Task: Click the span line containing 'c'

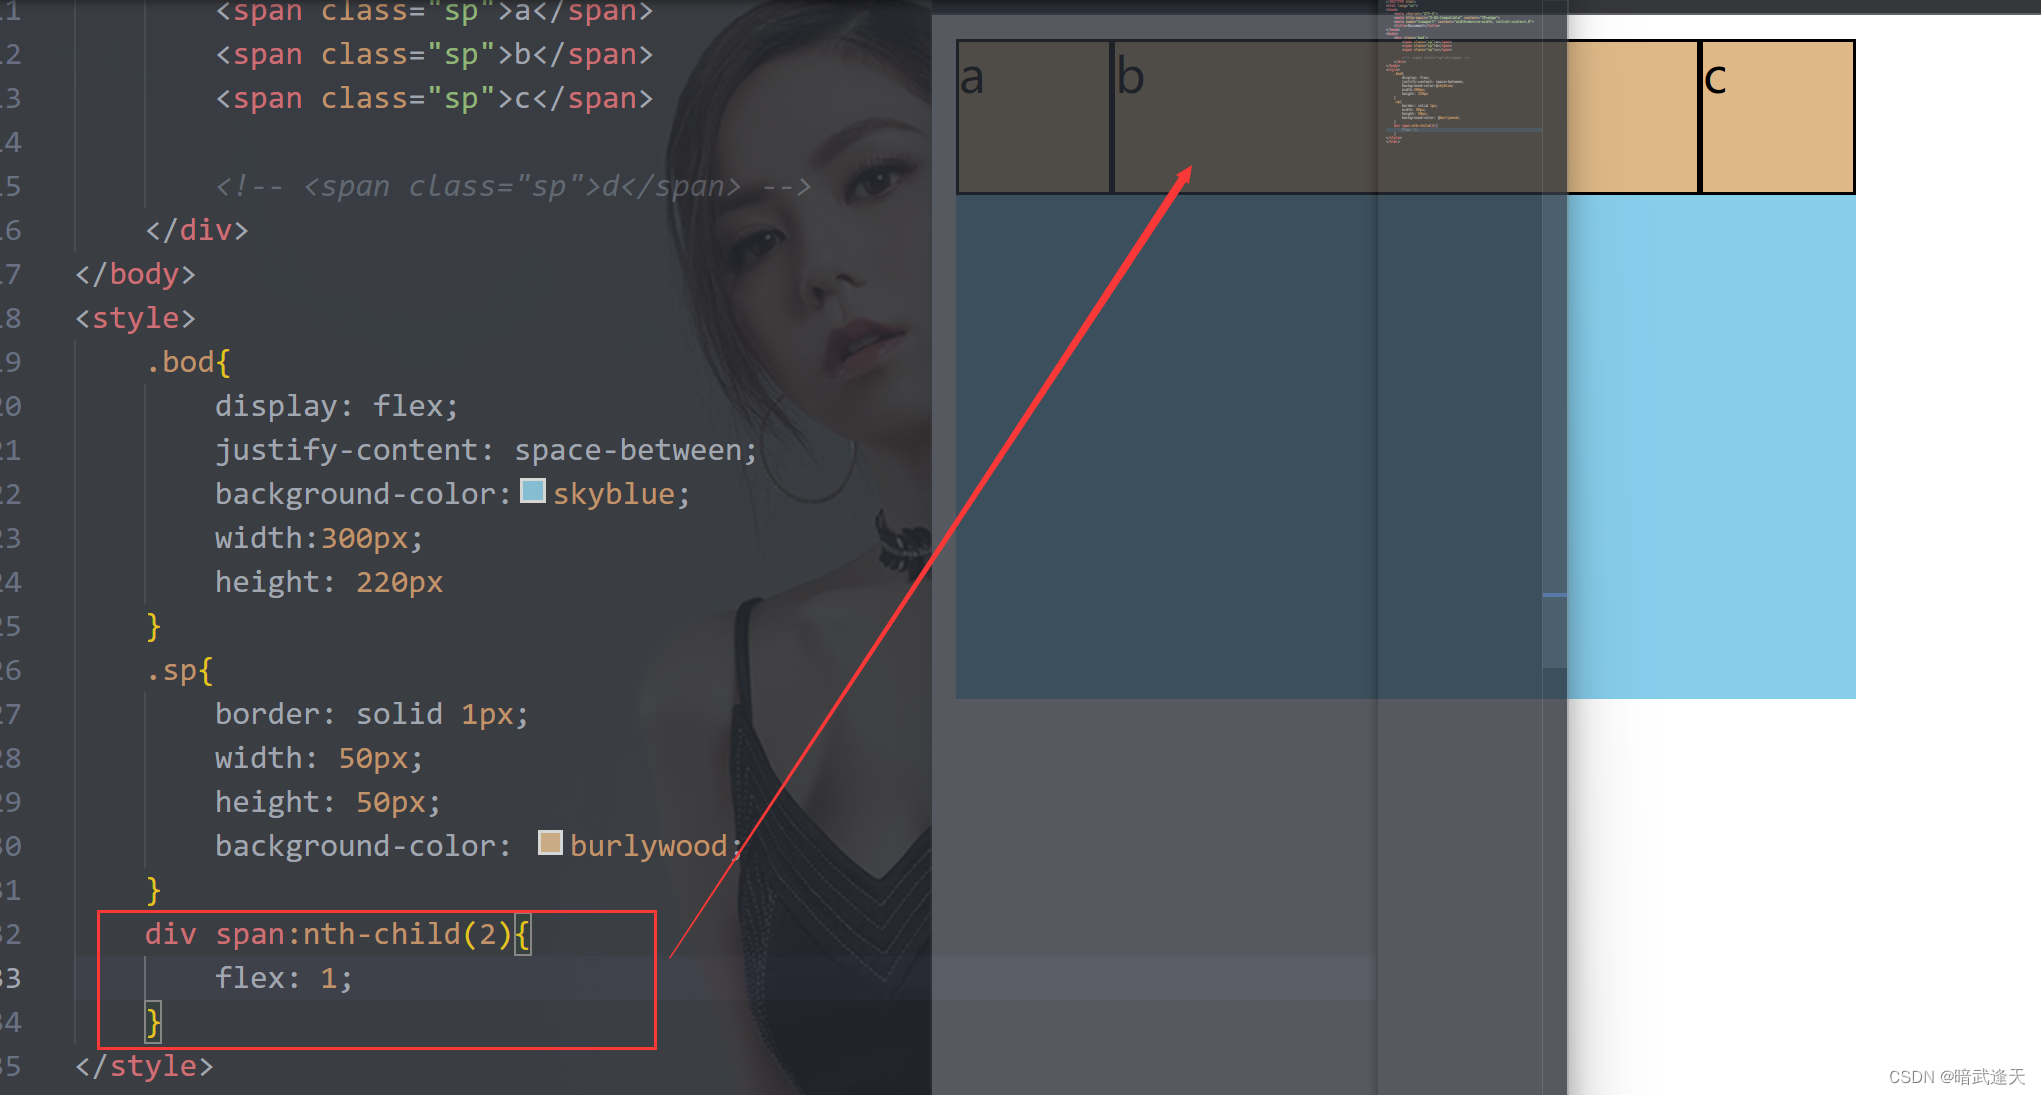Action: coord(434,98)
